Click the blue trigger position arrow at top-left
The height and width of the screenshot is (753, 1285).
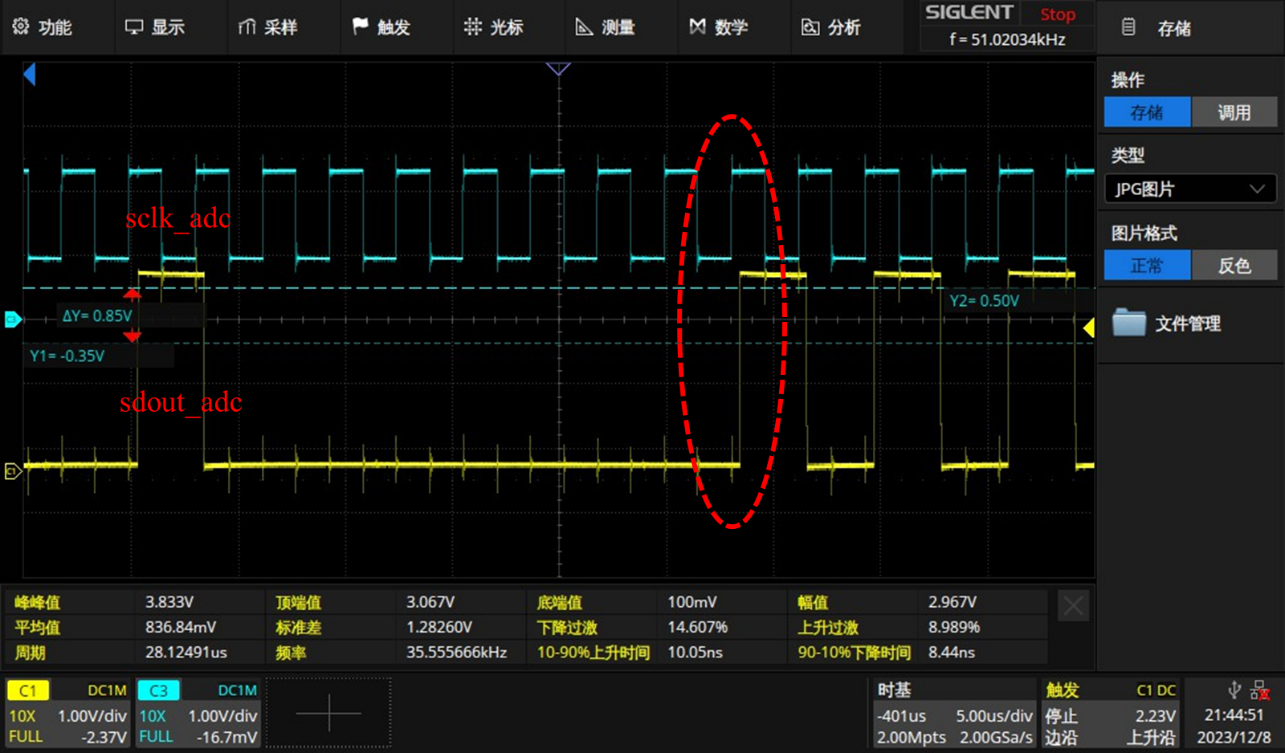tap(29, 74)
